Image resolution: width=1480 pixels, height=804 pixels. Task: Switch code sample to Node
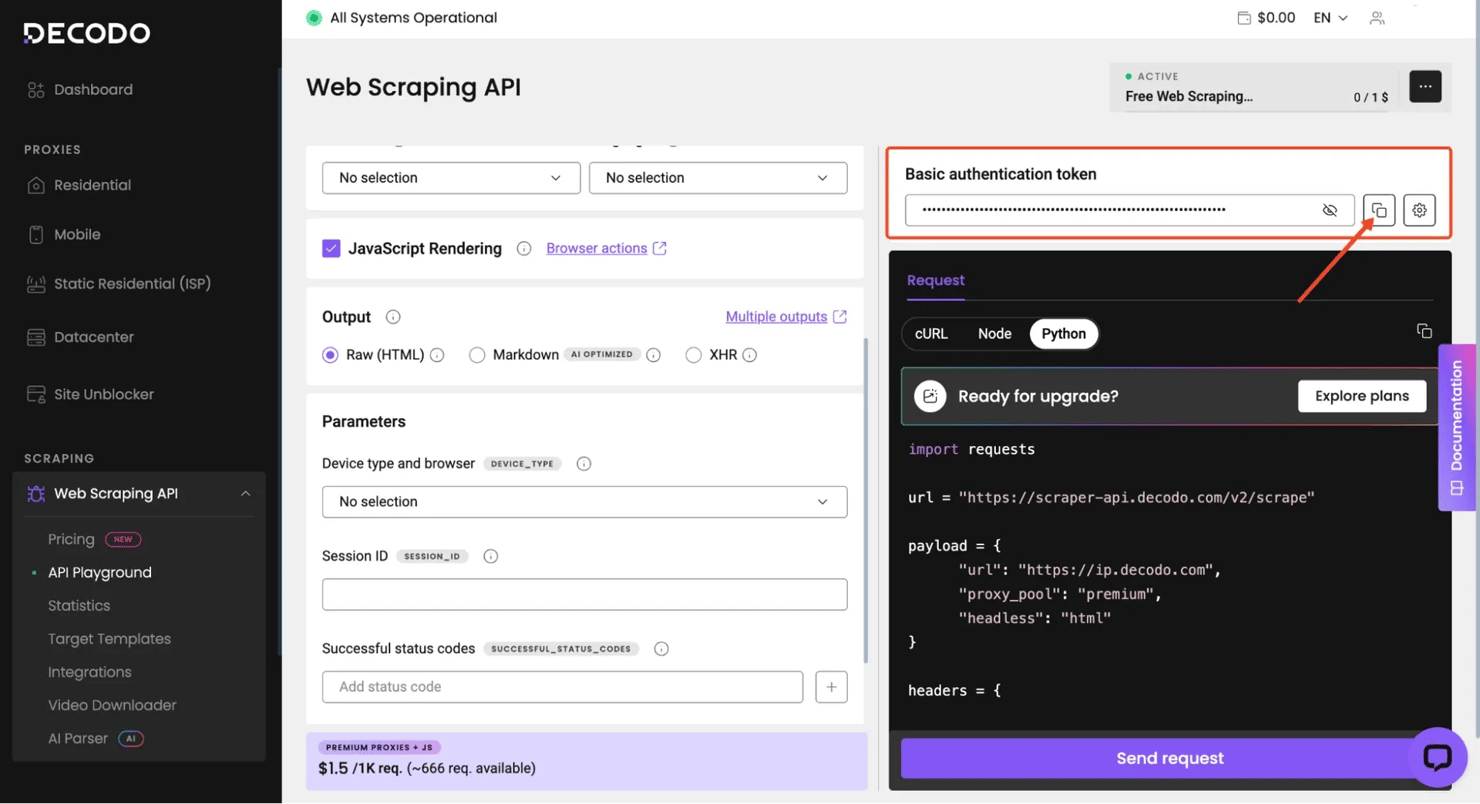[x=994, y=334]
